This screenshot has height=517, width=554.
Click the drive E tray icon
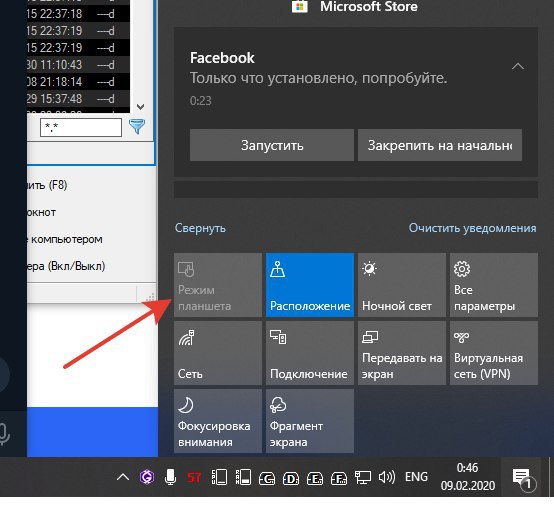point(315,478)
